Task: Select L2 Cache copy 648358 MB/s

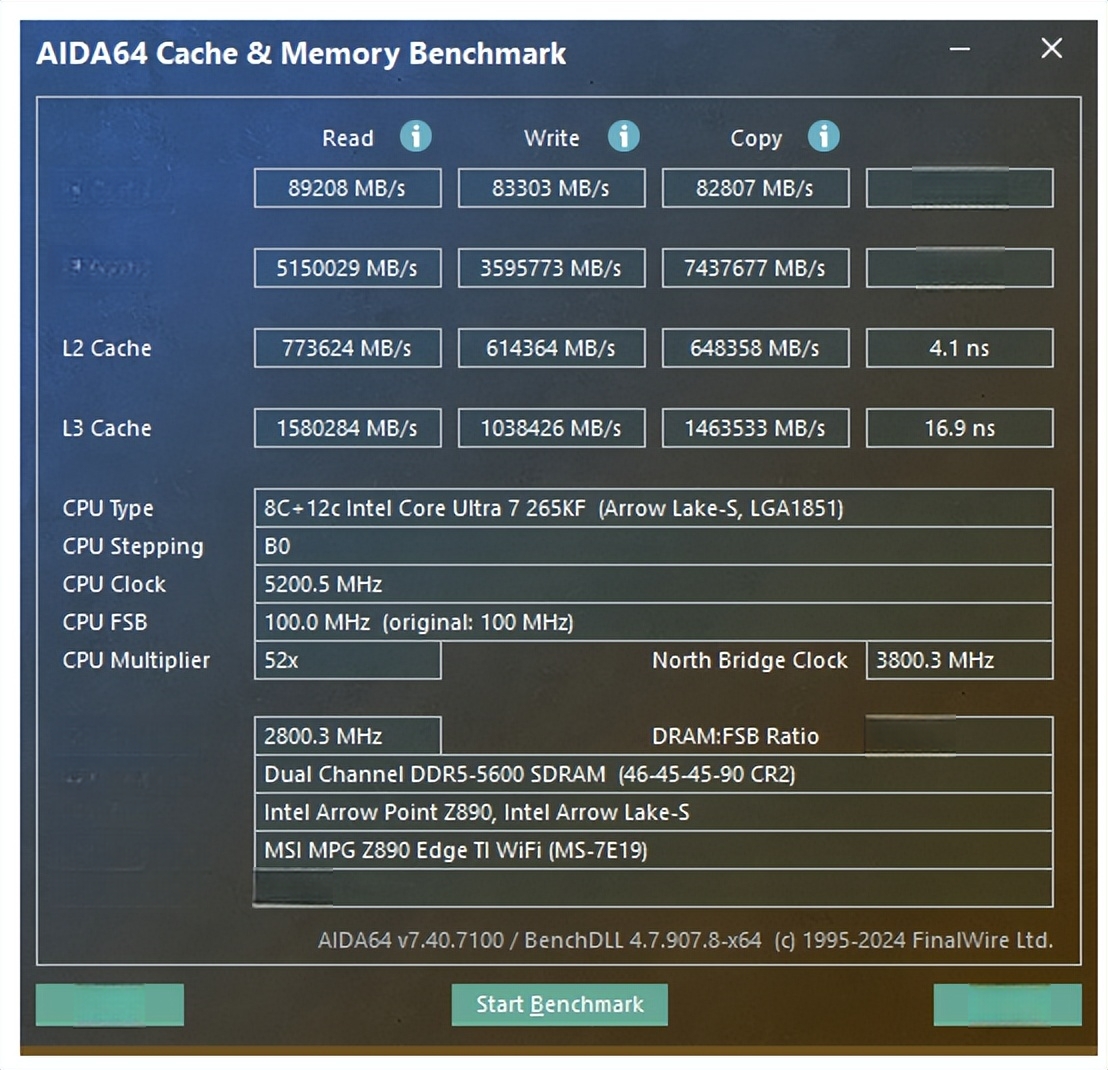Action: point(755,348)
